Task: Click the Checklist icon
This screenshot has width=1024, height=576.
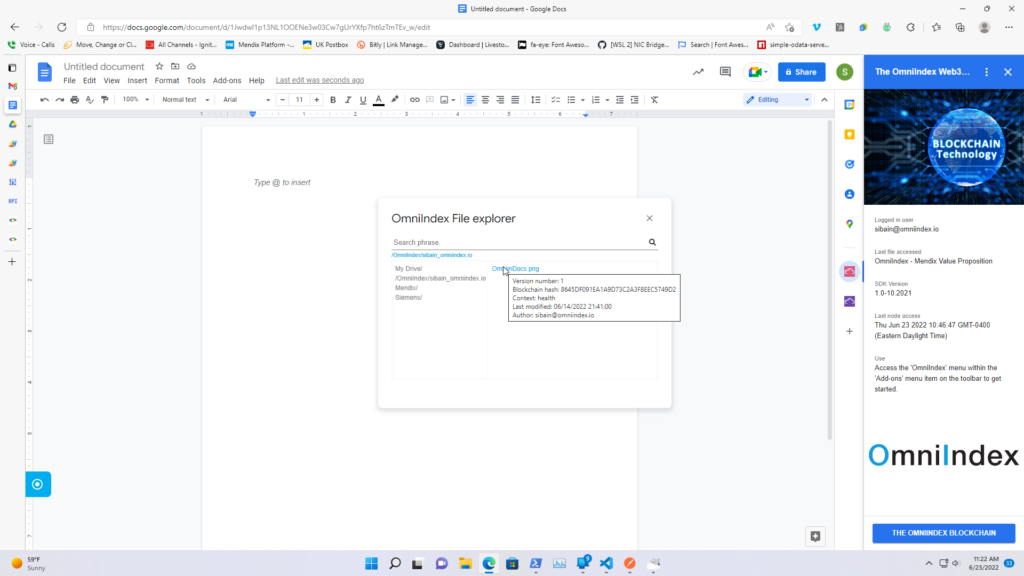Action: pyautogui.click(x=556, y=100)
